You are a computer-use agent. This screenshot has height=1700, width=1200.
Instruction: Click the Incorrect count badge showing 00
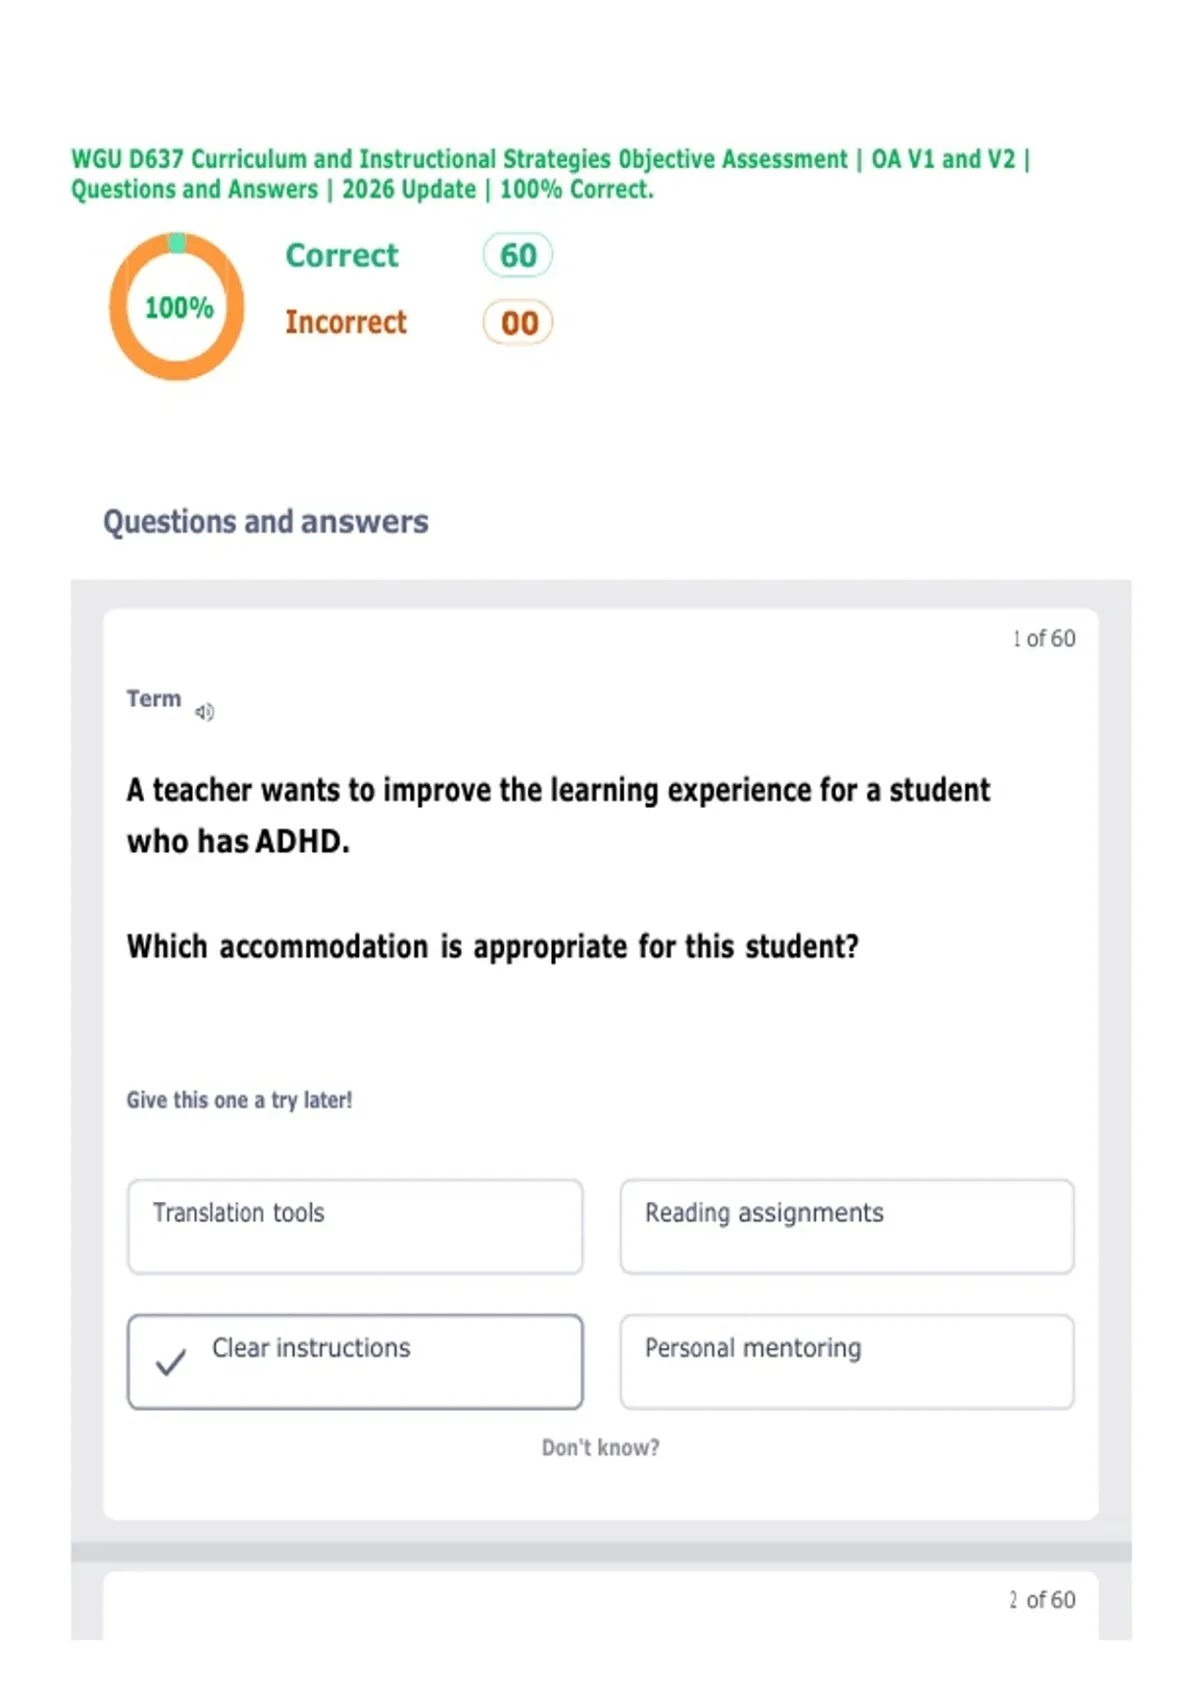tap(518, 323)
